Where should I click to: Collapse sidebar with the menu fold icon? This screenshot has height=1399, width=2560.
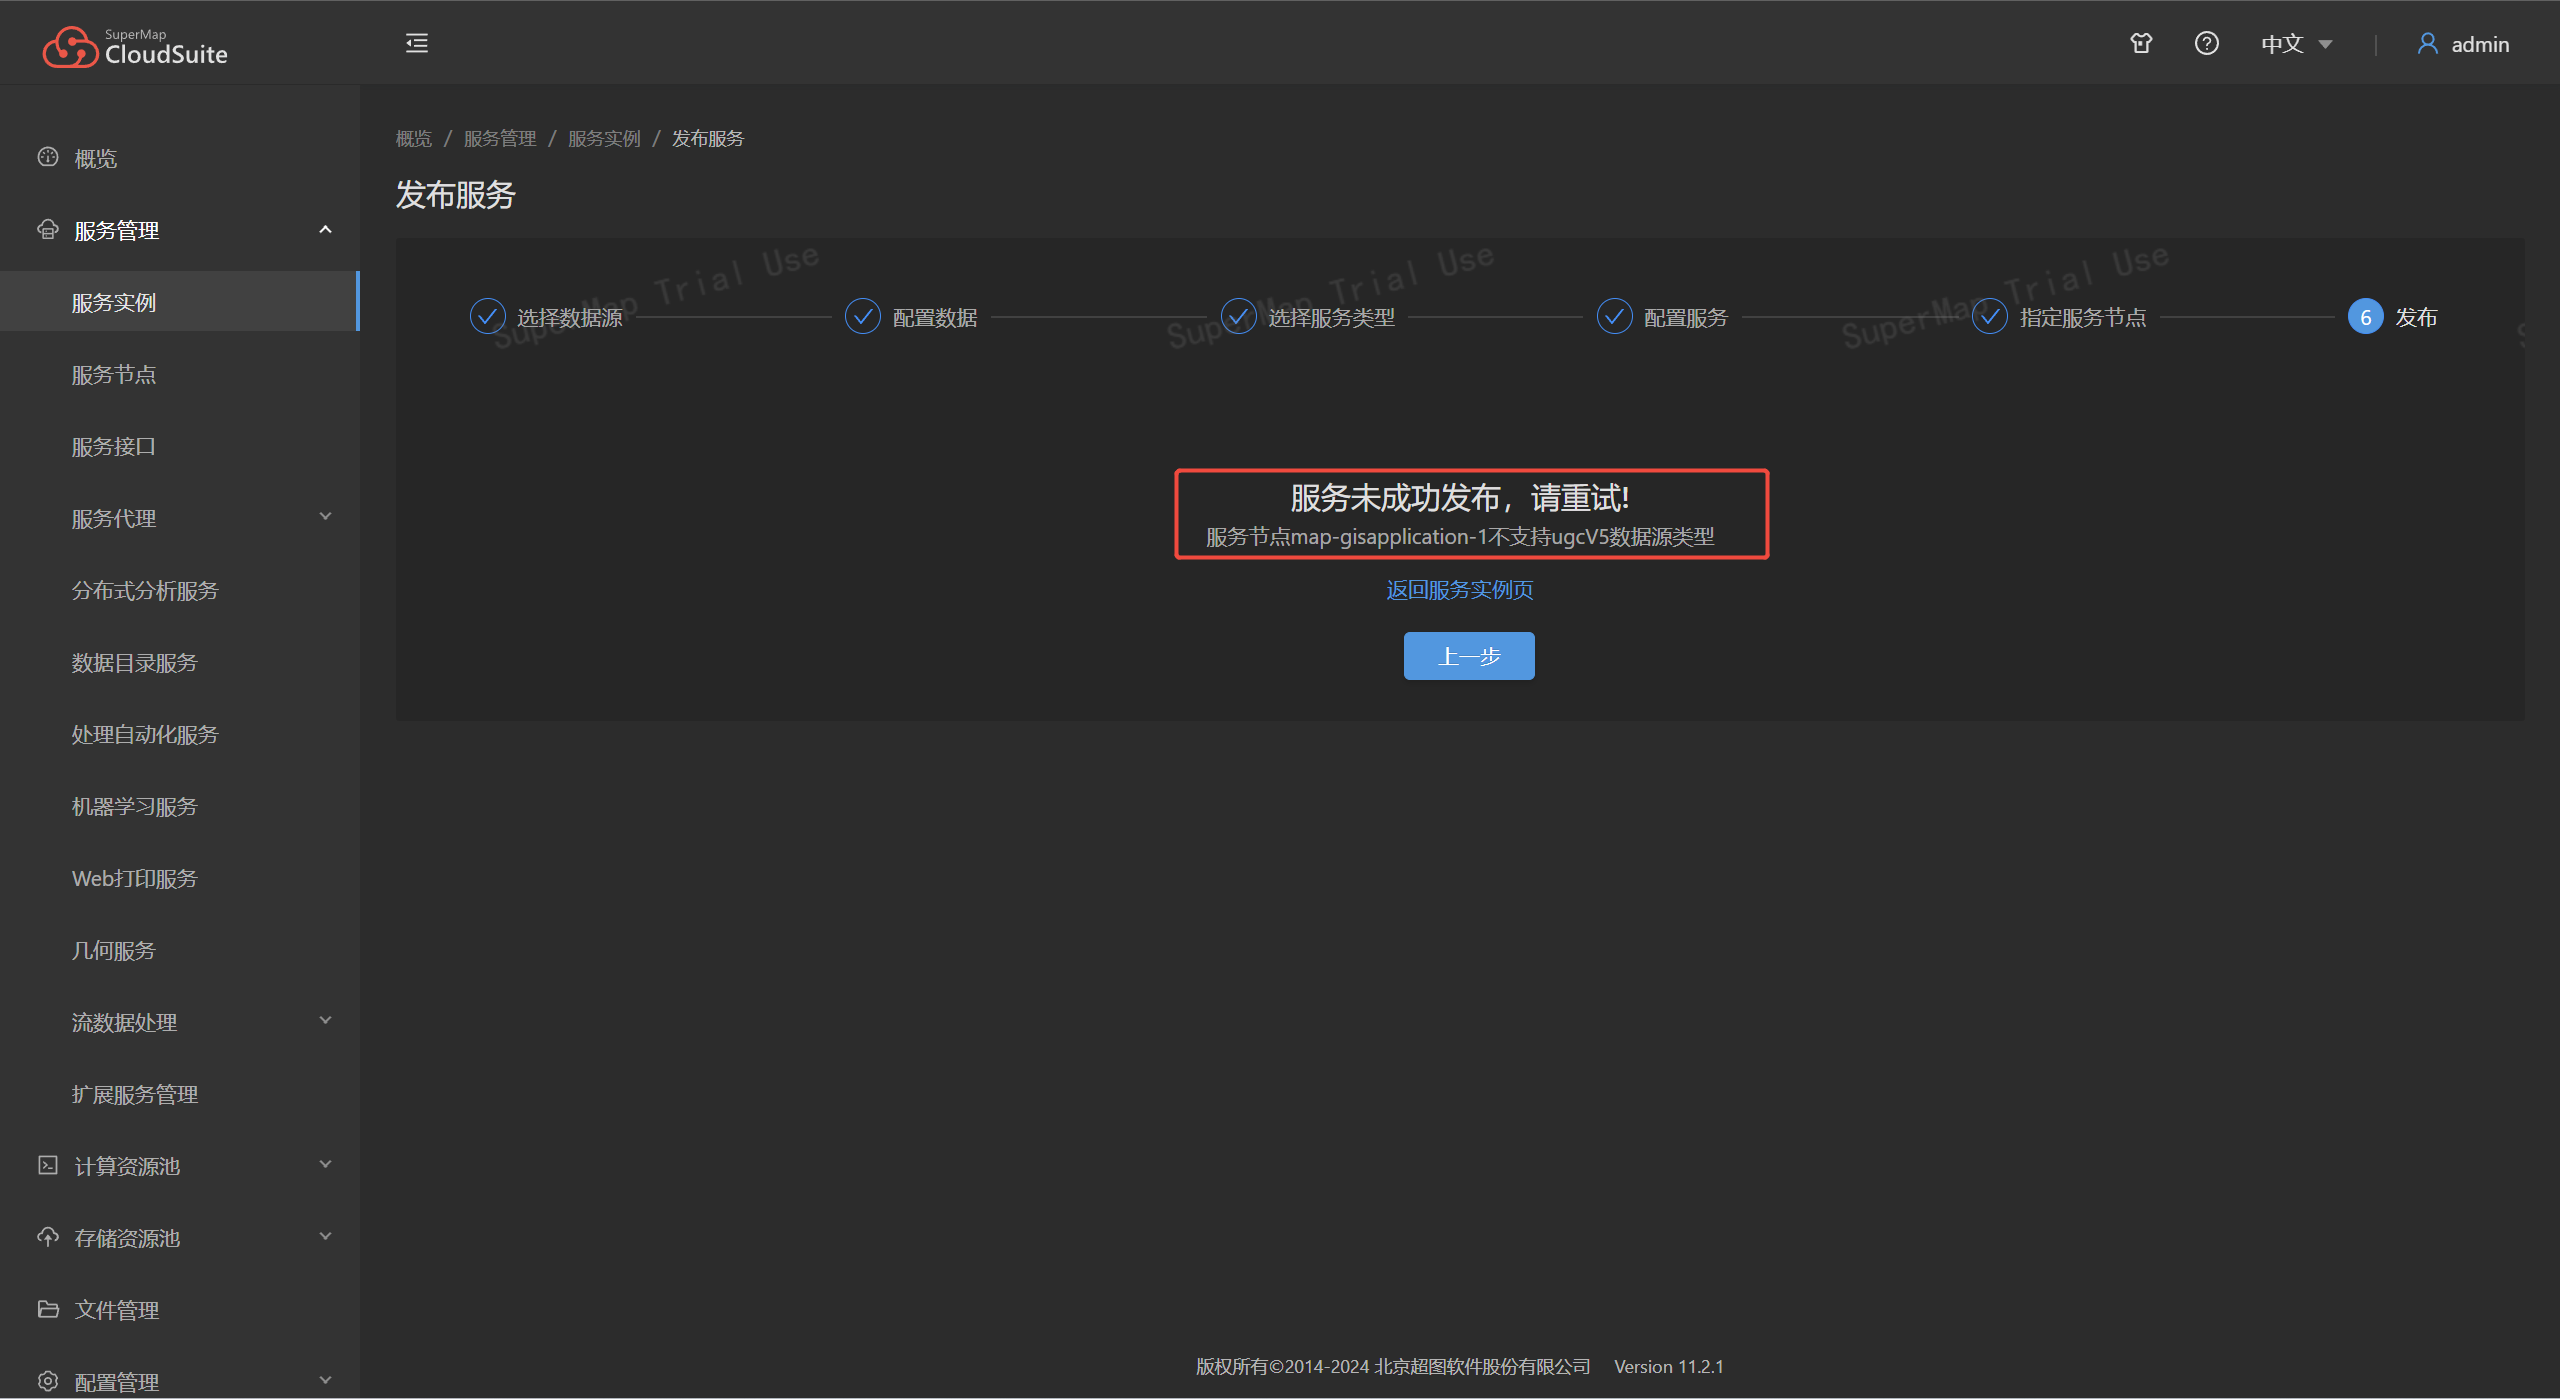pyautogui.click(x=417, y=43)
